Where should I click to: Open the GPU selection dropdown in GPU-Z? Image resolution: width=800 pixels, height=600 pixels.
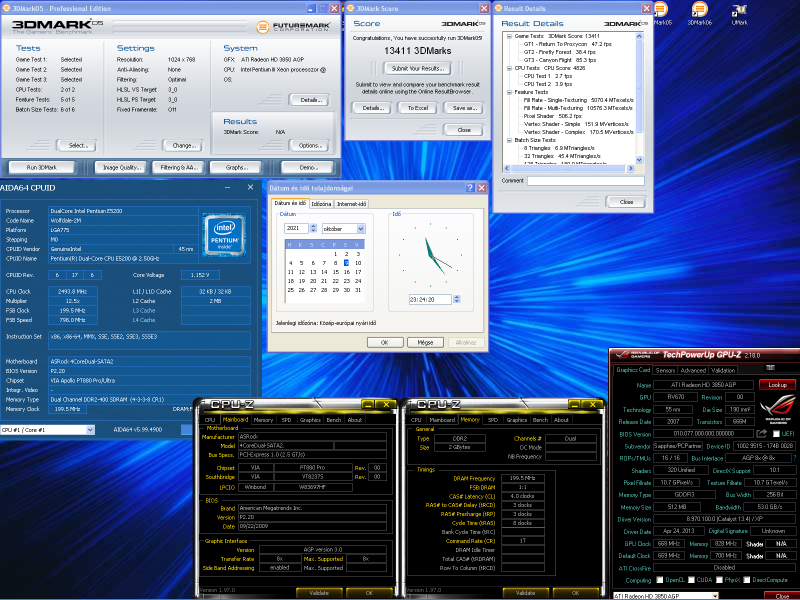[x=715, y=596]
